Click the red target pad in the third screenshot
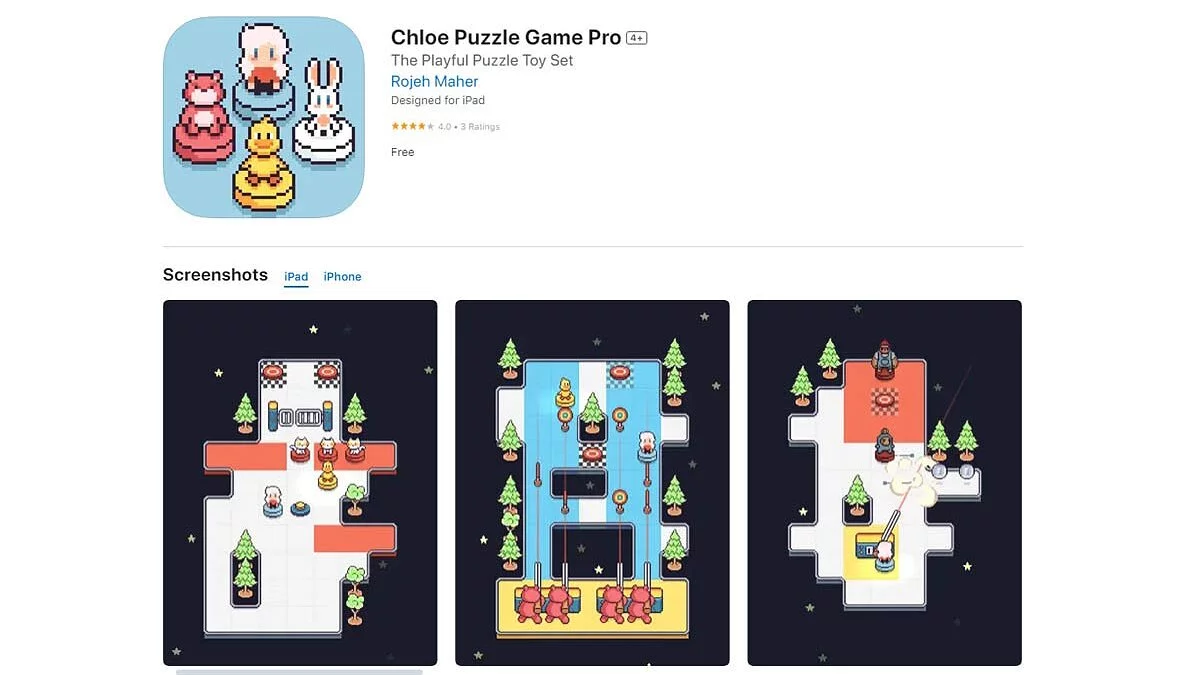Image resolution: width=1200 pixels, height=675 pixels. 884,402
